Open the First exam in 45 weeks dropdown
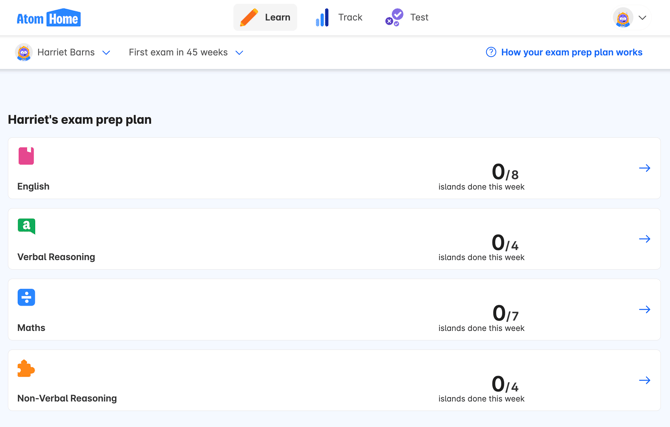 tap(239, 53)
